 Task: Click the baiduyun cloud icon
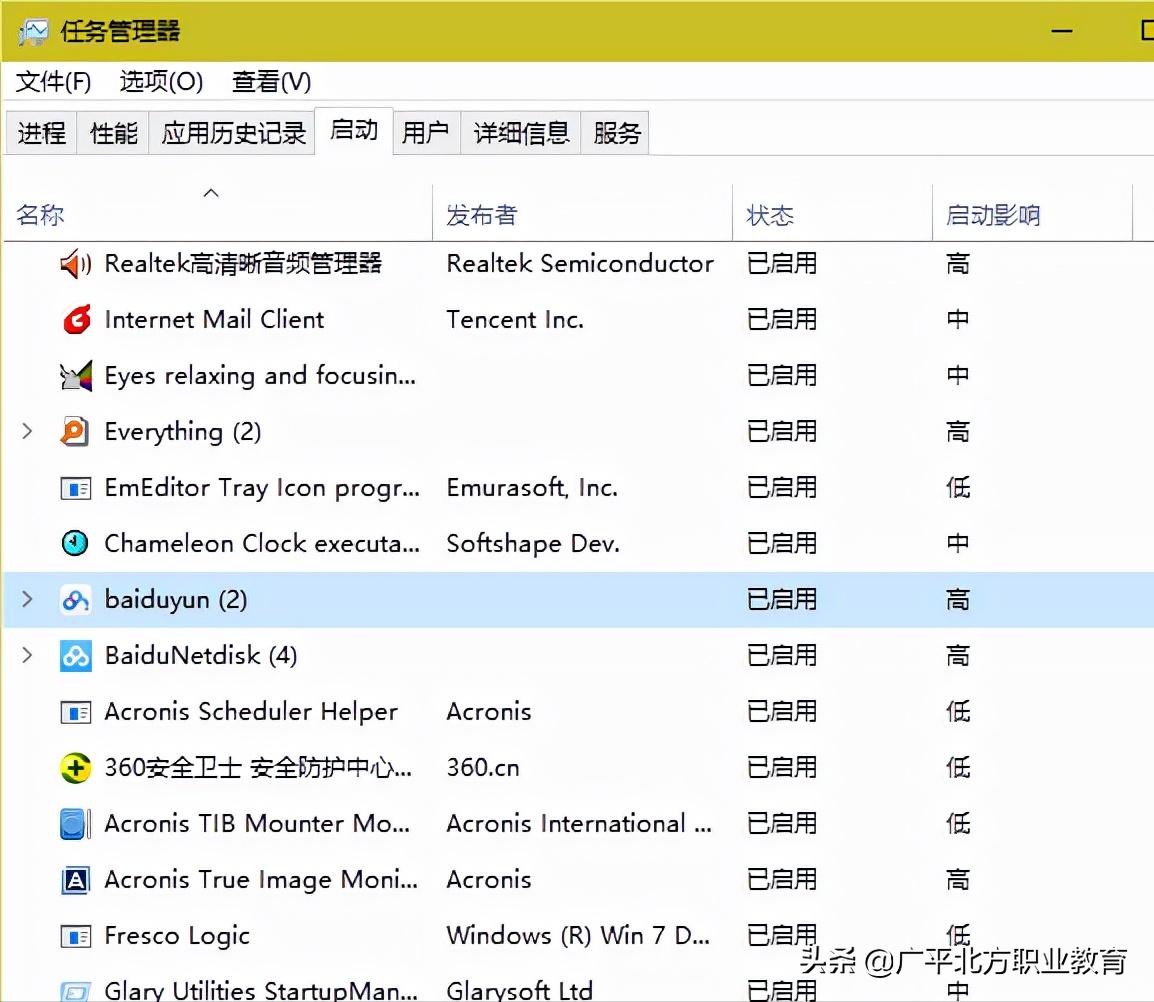76,599
